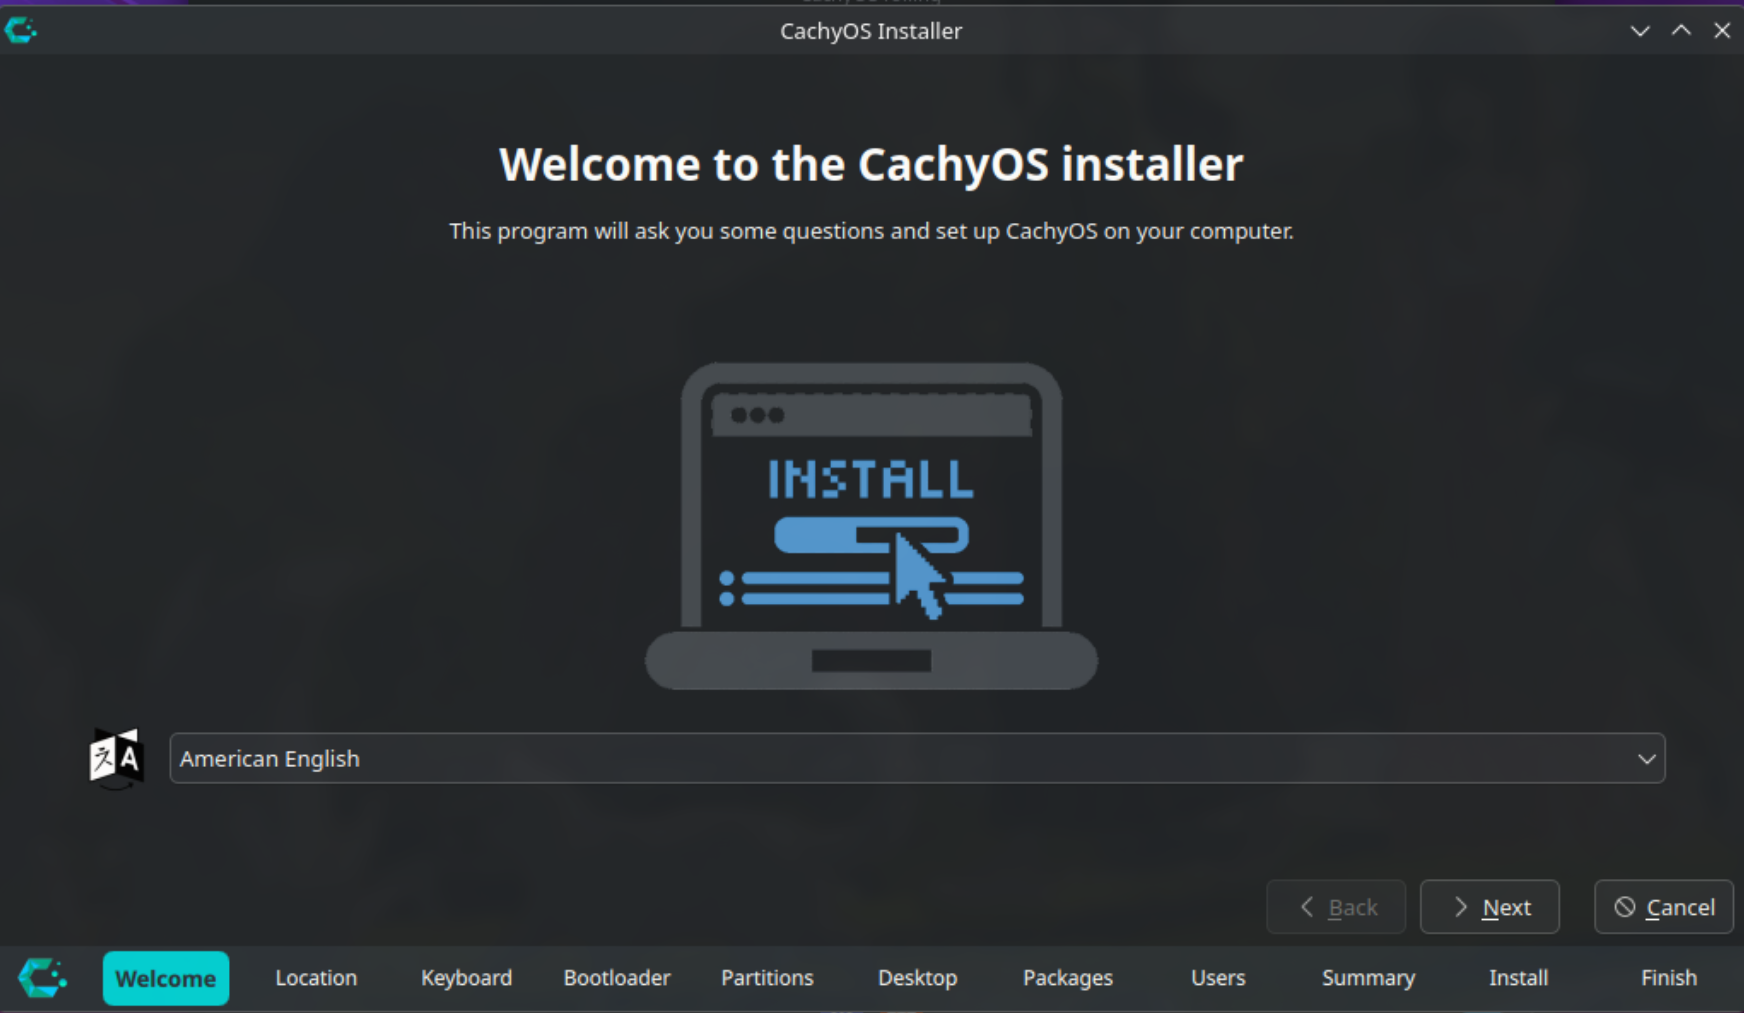
Task: Cancel the installation
Action: (x=1664, y=907)
